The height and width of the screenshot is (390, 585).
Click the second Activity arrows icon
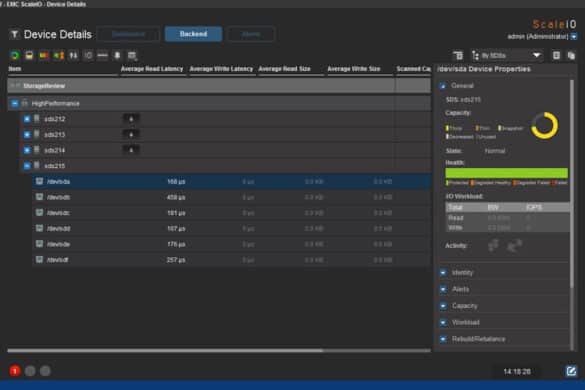tap(515, 245)
